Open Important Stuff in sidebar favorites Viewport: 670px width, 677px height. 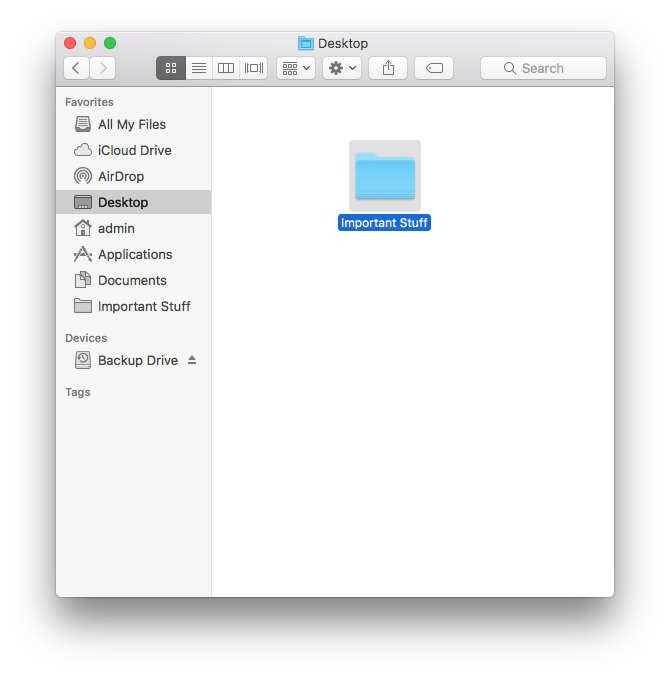[134, 306]
